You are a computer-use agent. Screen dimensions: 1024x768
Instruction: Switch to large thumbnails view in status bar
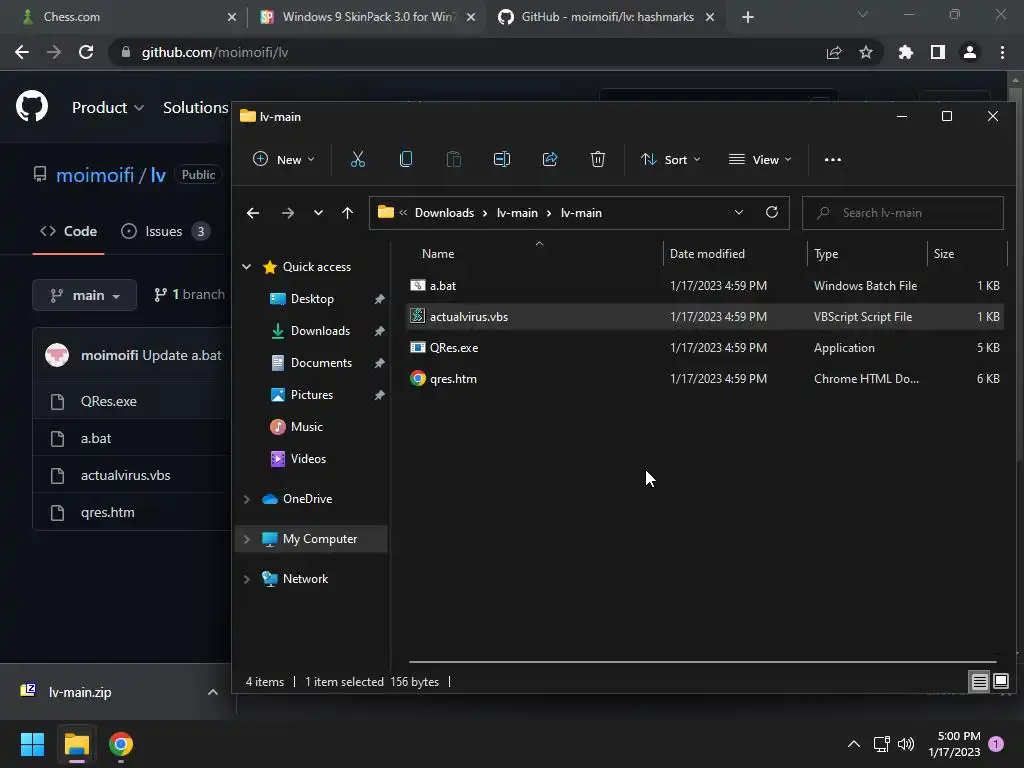(x=1000, y=682)
